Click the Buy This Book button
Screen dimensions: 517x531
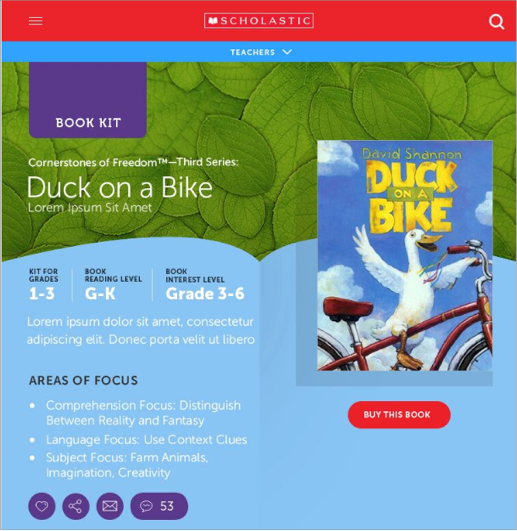pos(399,415)
